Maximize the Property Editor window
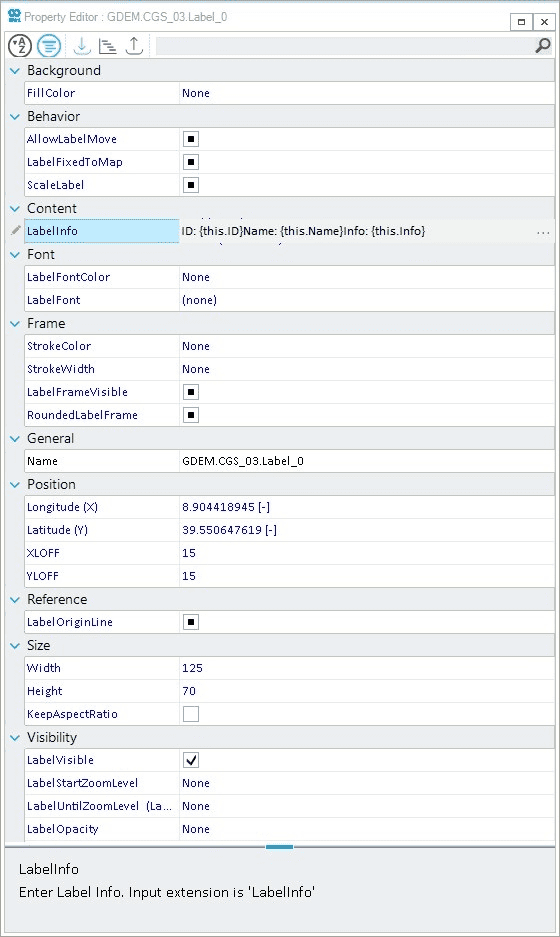This screenshot has height=937, width=560. coord(521,22)
